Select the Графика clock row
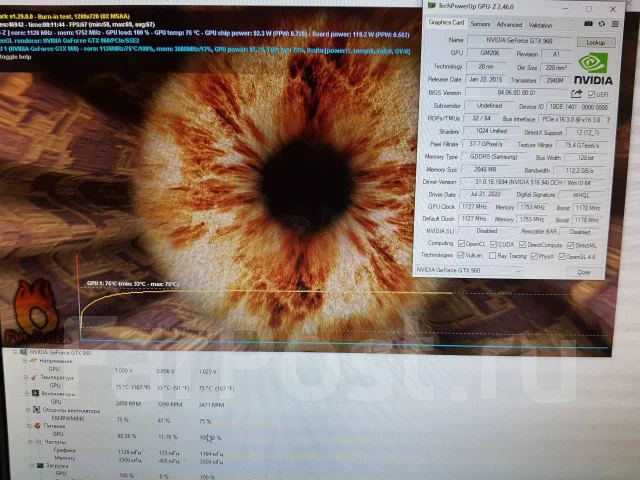 (x=64, y=450)
